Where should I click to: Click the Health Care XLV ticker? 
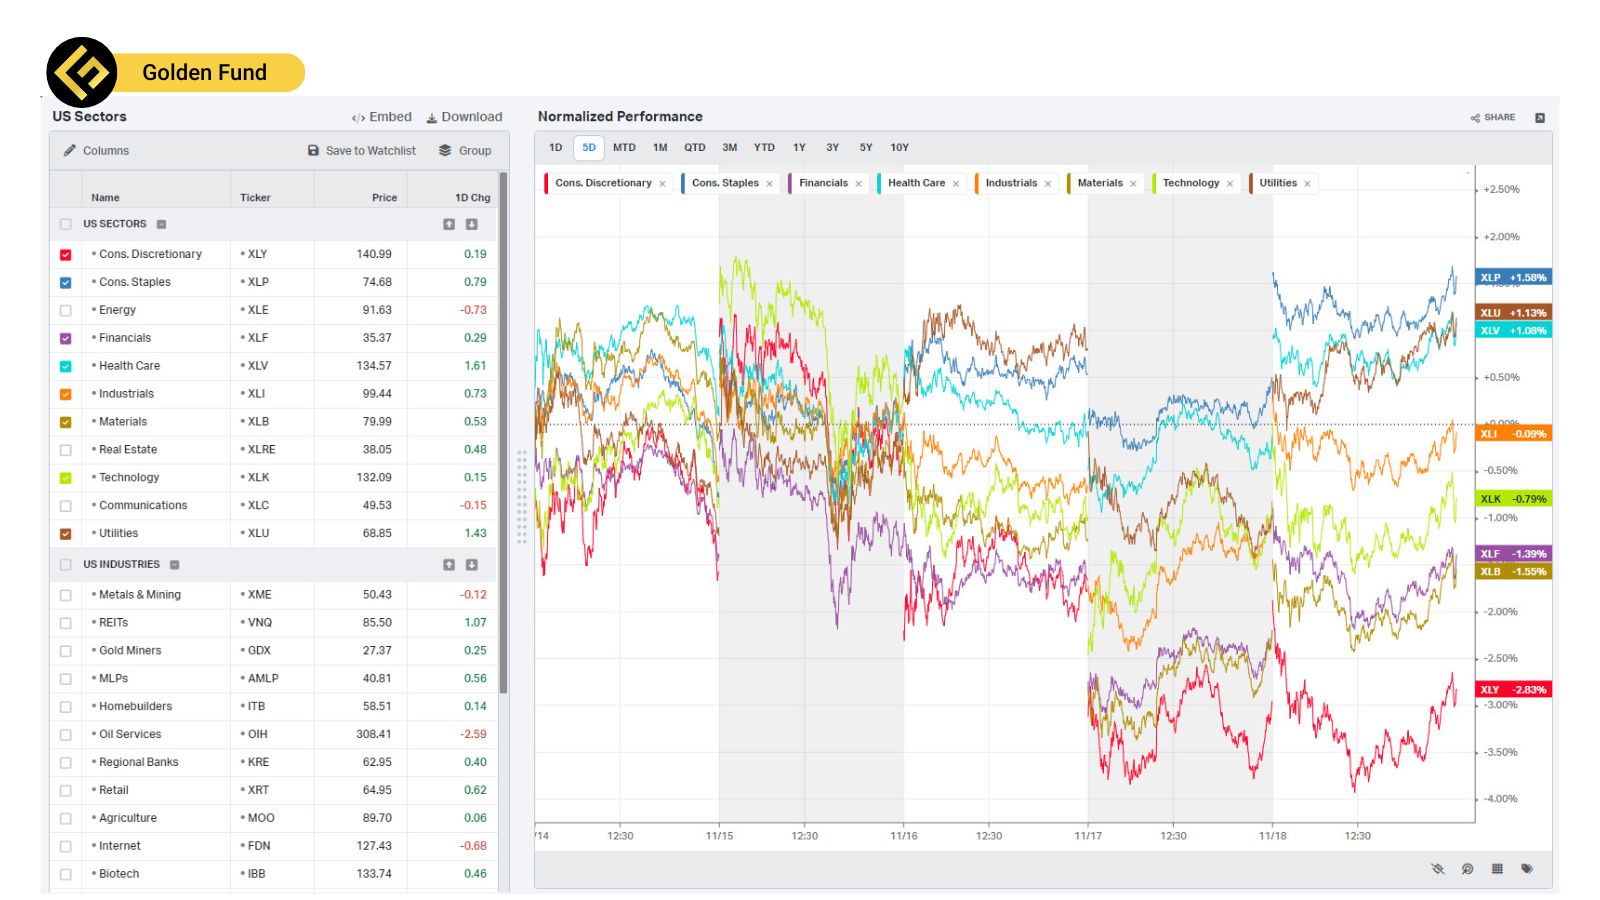pyautogui.click(x=255, y=366)
